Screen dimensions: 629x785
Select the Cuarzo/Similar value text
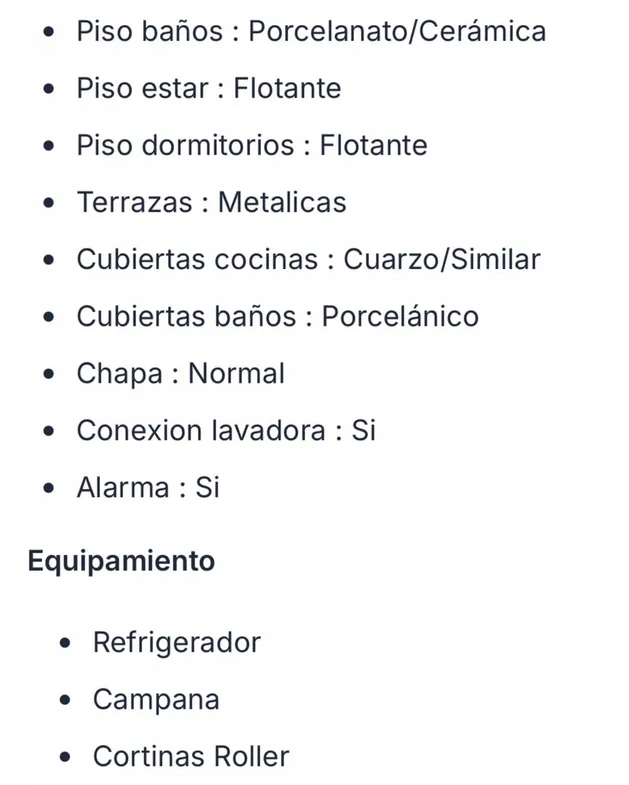tap(442, 260)
